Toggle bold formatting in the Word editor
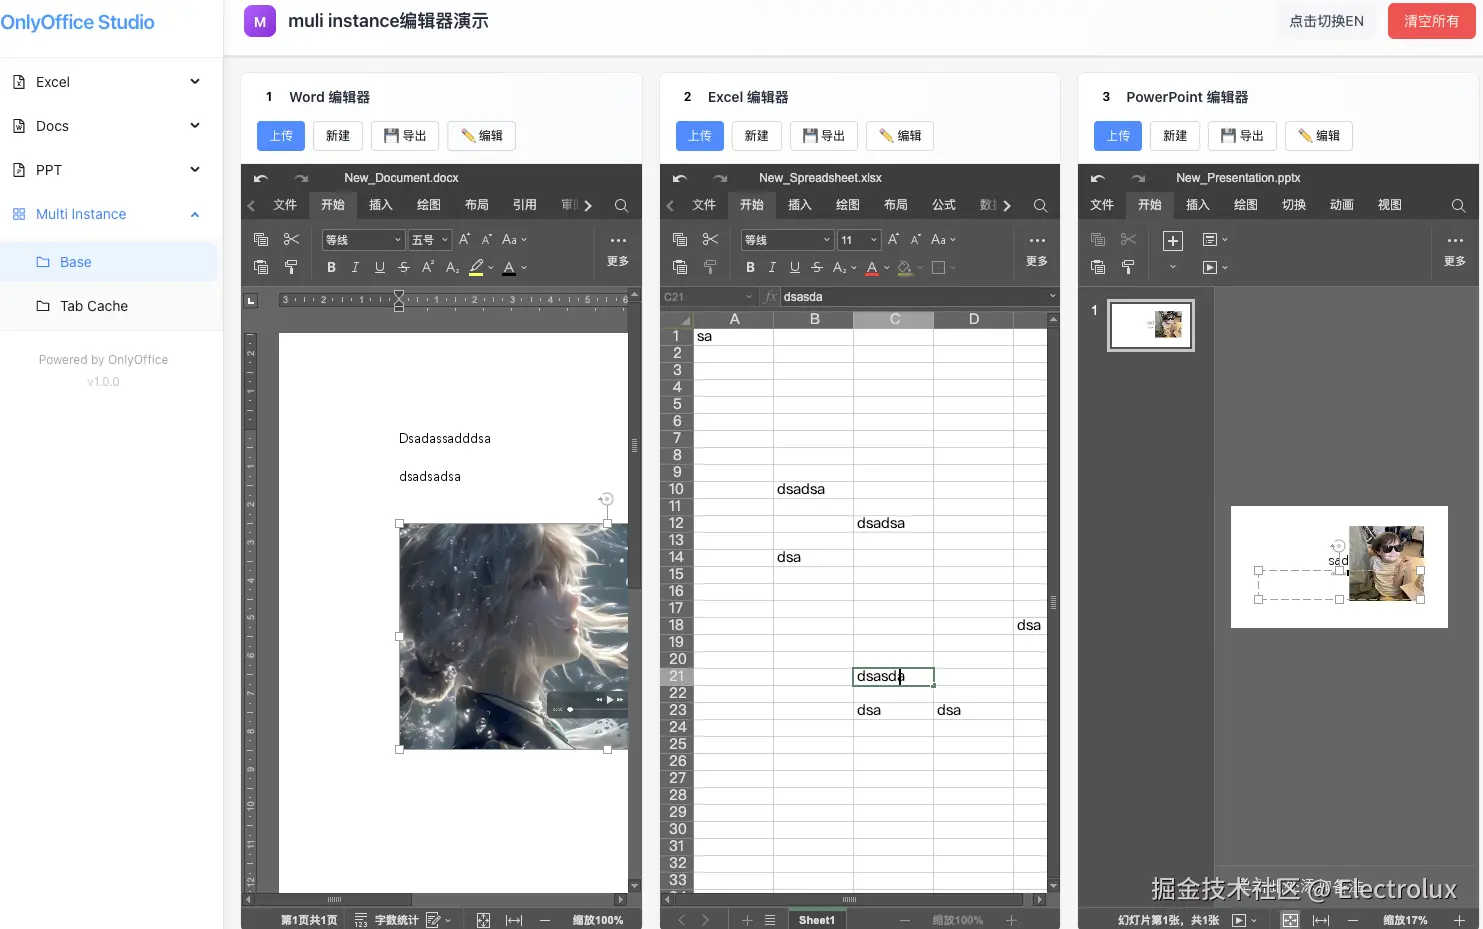Viewport: 1483px width, 929px height. (x=331, y=267)
